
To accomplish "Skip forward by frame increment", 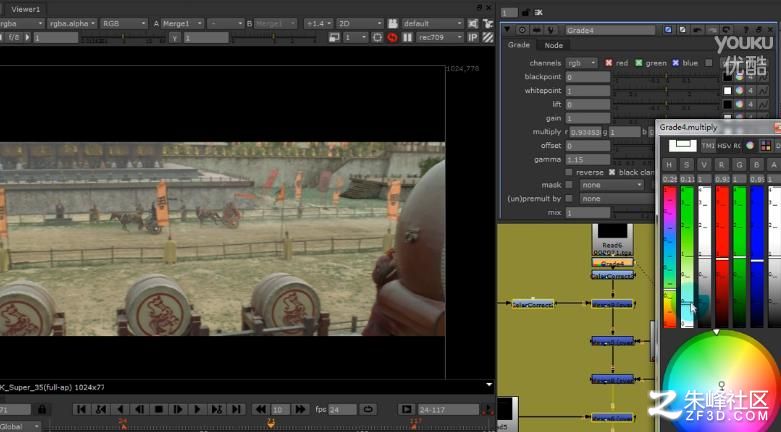I will tap(300, 409).
